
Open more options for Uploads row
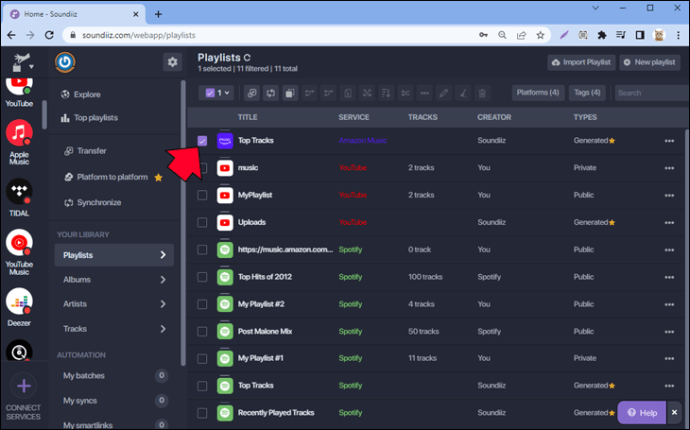tap(669, 223)
